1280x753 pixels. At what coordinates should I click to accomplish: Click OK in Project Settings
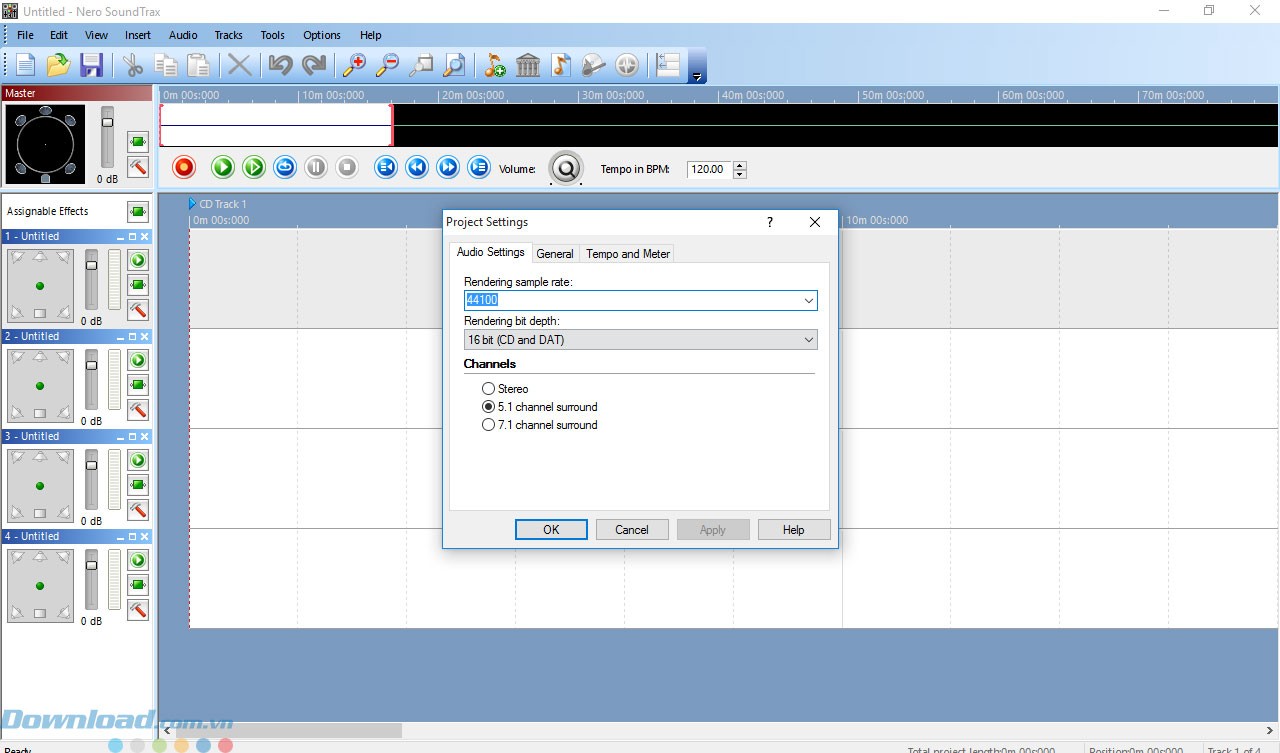click(x=551, y=530)
